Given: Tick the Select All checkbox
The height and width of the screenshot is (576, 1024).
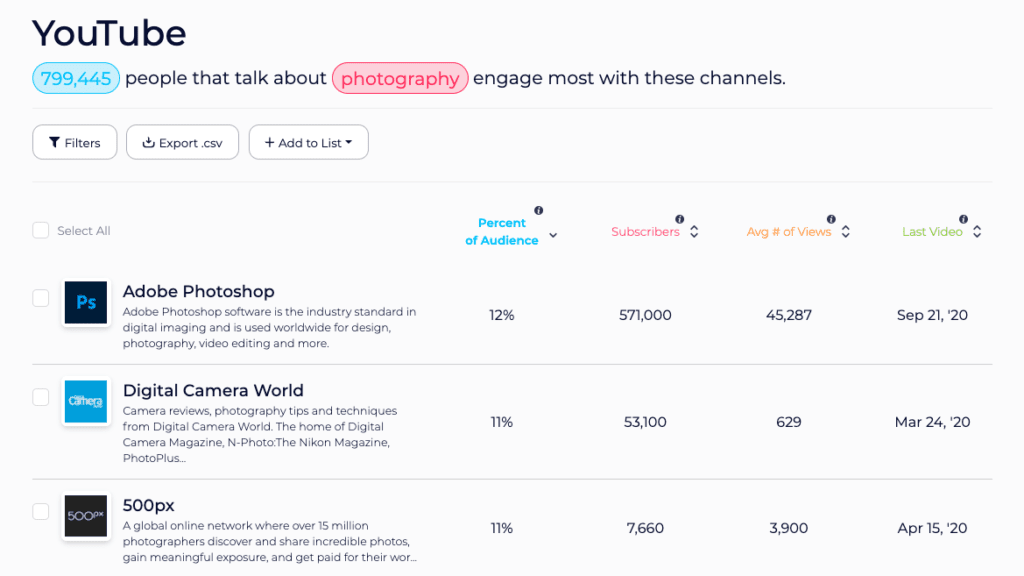Looking at the screenshot, I should pos(40,231).
